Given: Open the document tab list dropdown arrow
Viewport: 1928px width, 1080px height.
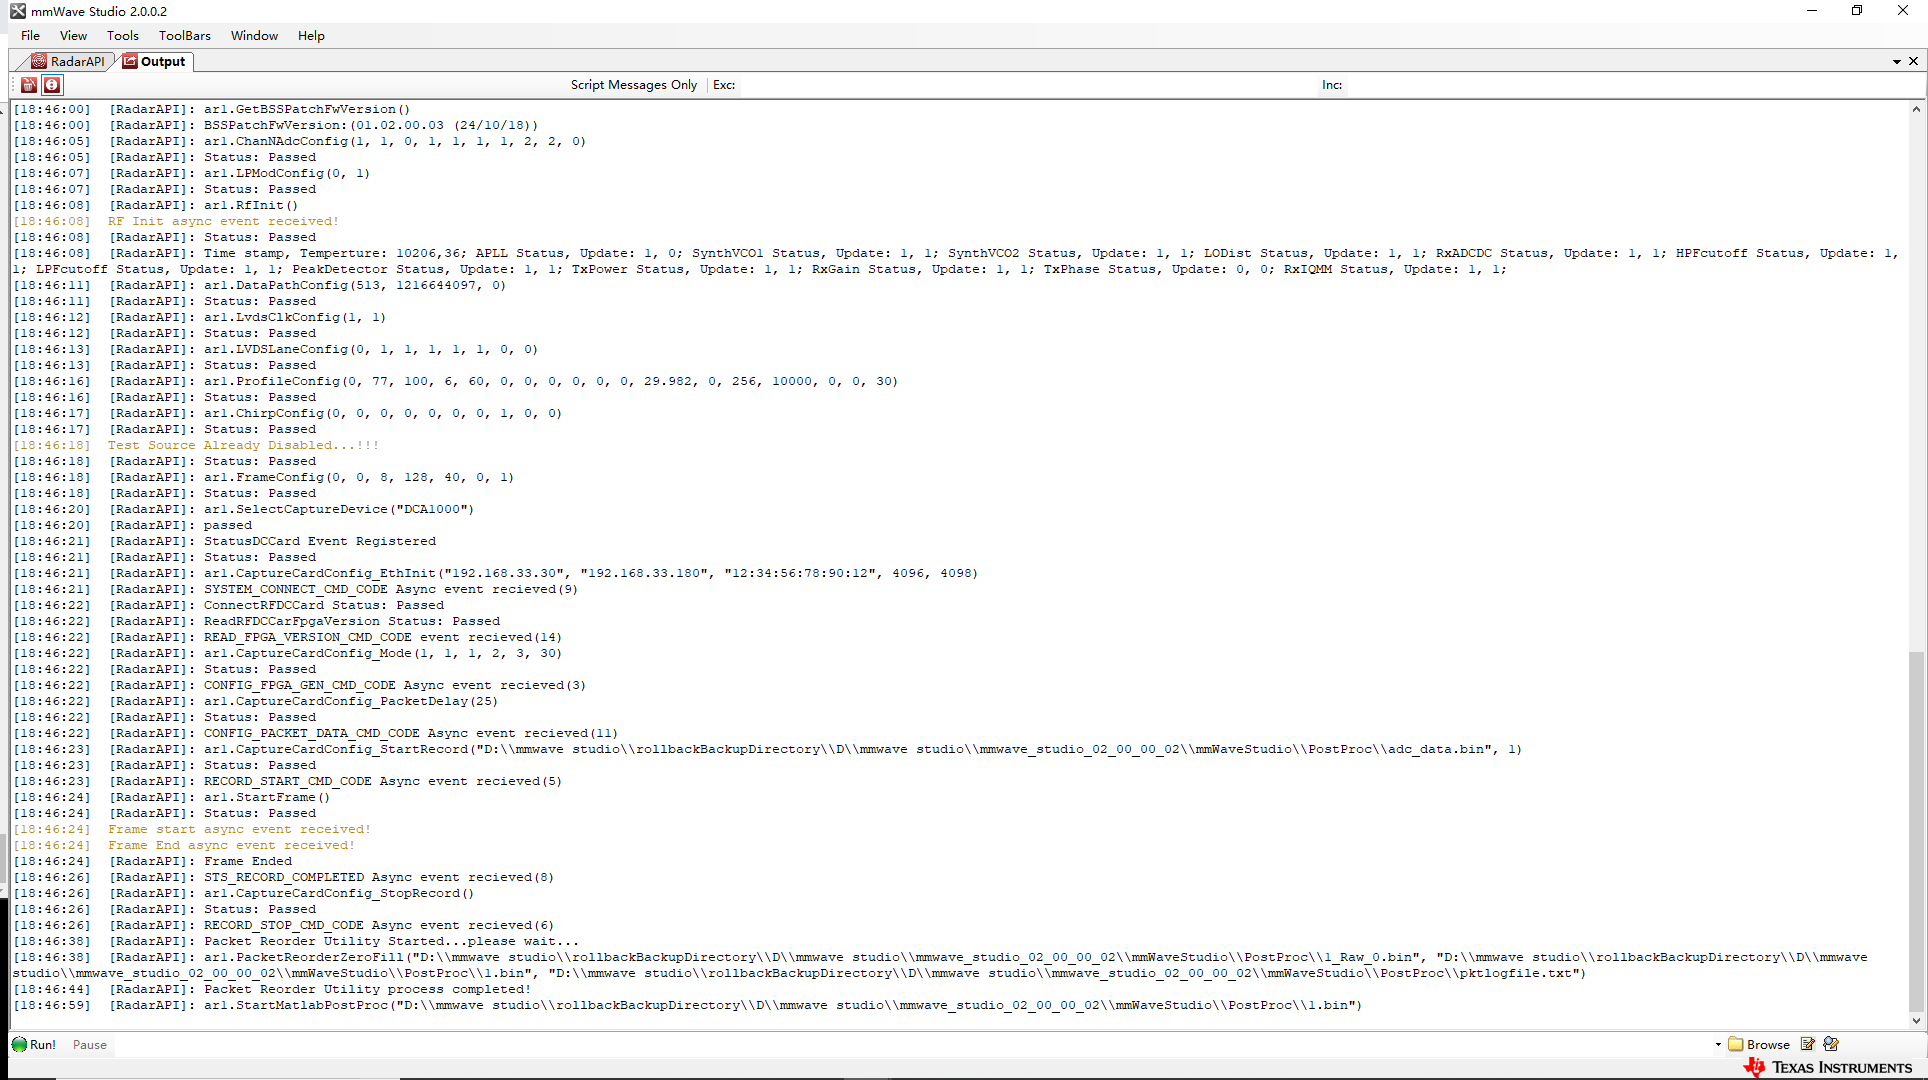Looking at the screenshot, I should click(x=1896, y=62).
